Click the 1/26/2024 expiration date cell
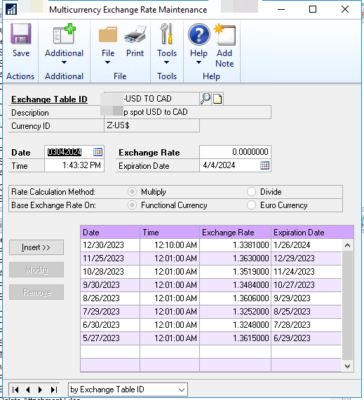This screenshot has width=364, height=400. point(307,245)
